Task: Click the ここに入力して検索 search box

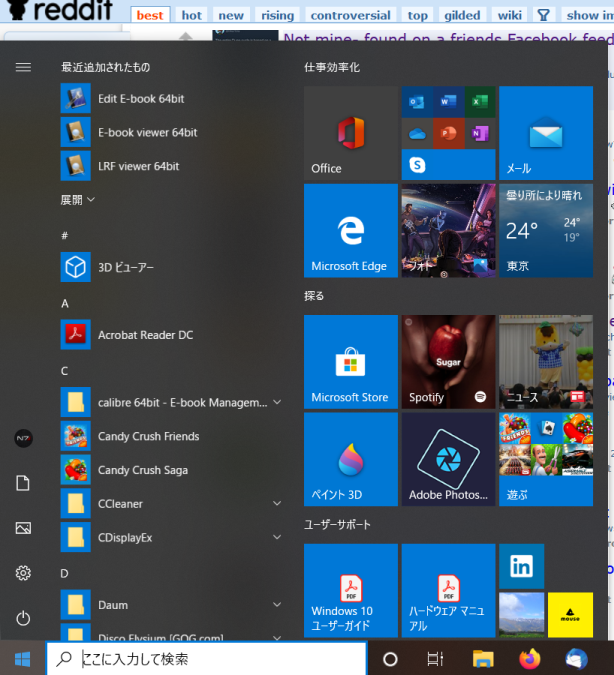Action: point(207,659)
